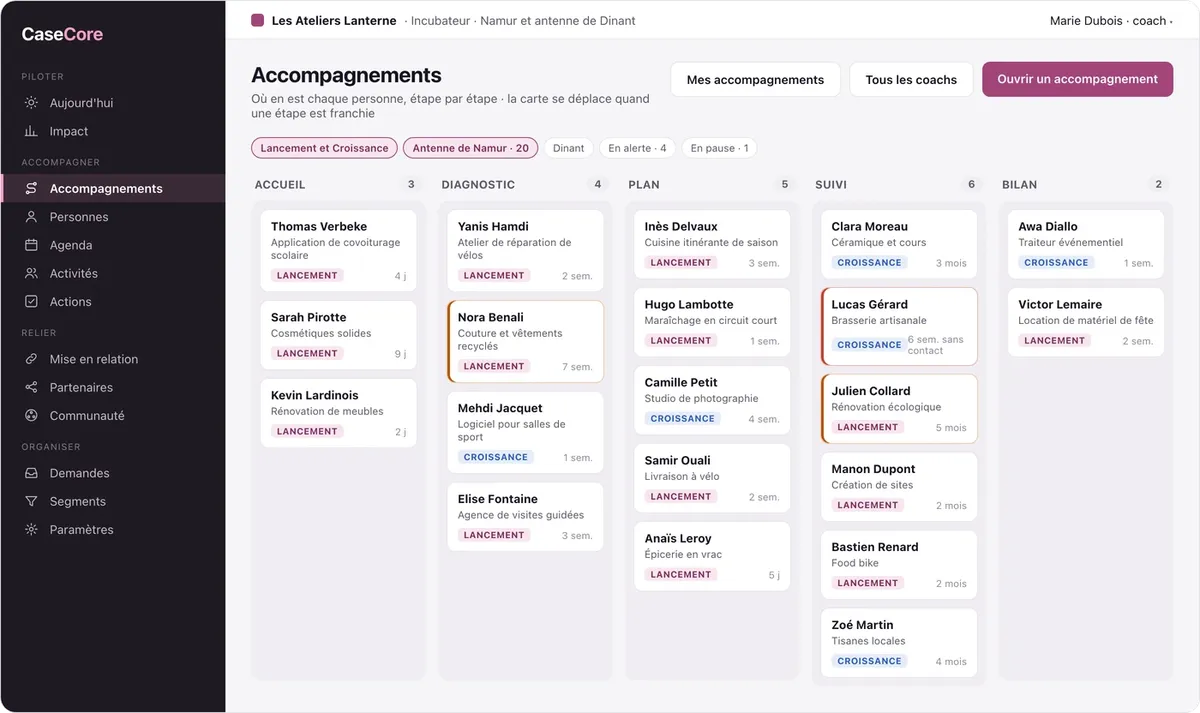Click the CaseCore logo
The image size is (1200, 713).
(x=62, y=34)
